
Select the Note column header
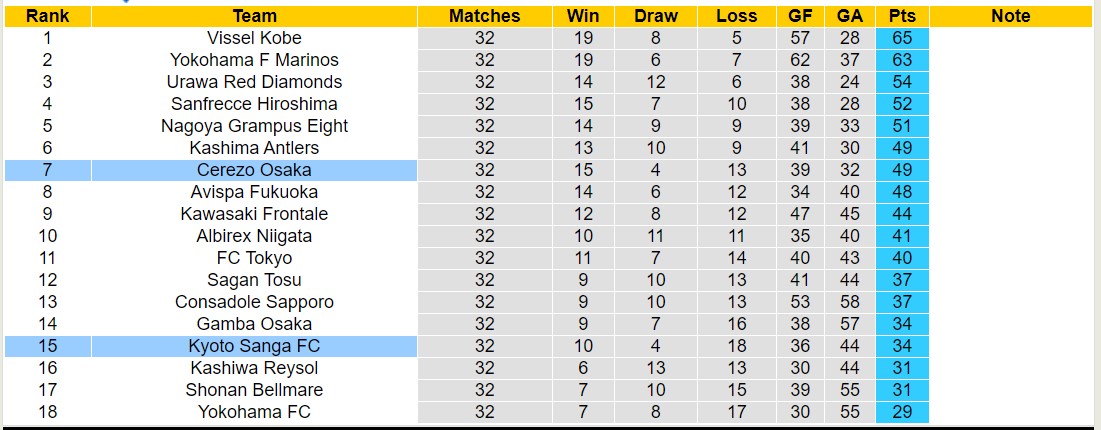1011,16
